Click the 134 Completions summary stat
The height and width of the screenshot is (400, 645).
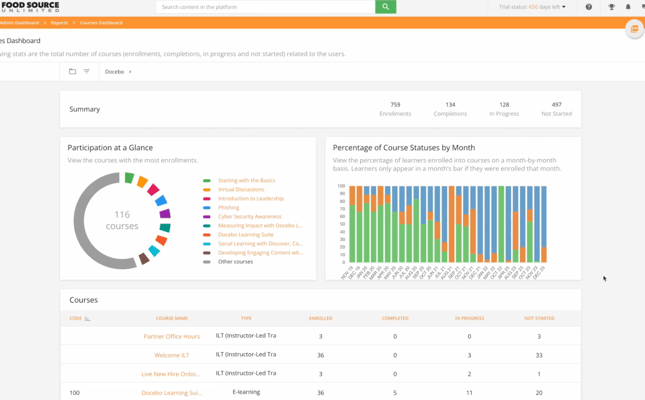(x=450, y=109)
